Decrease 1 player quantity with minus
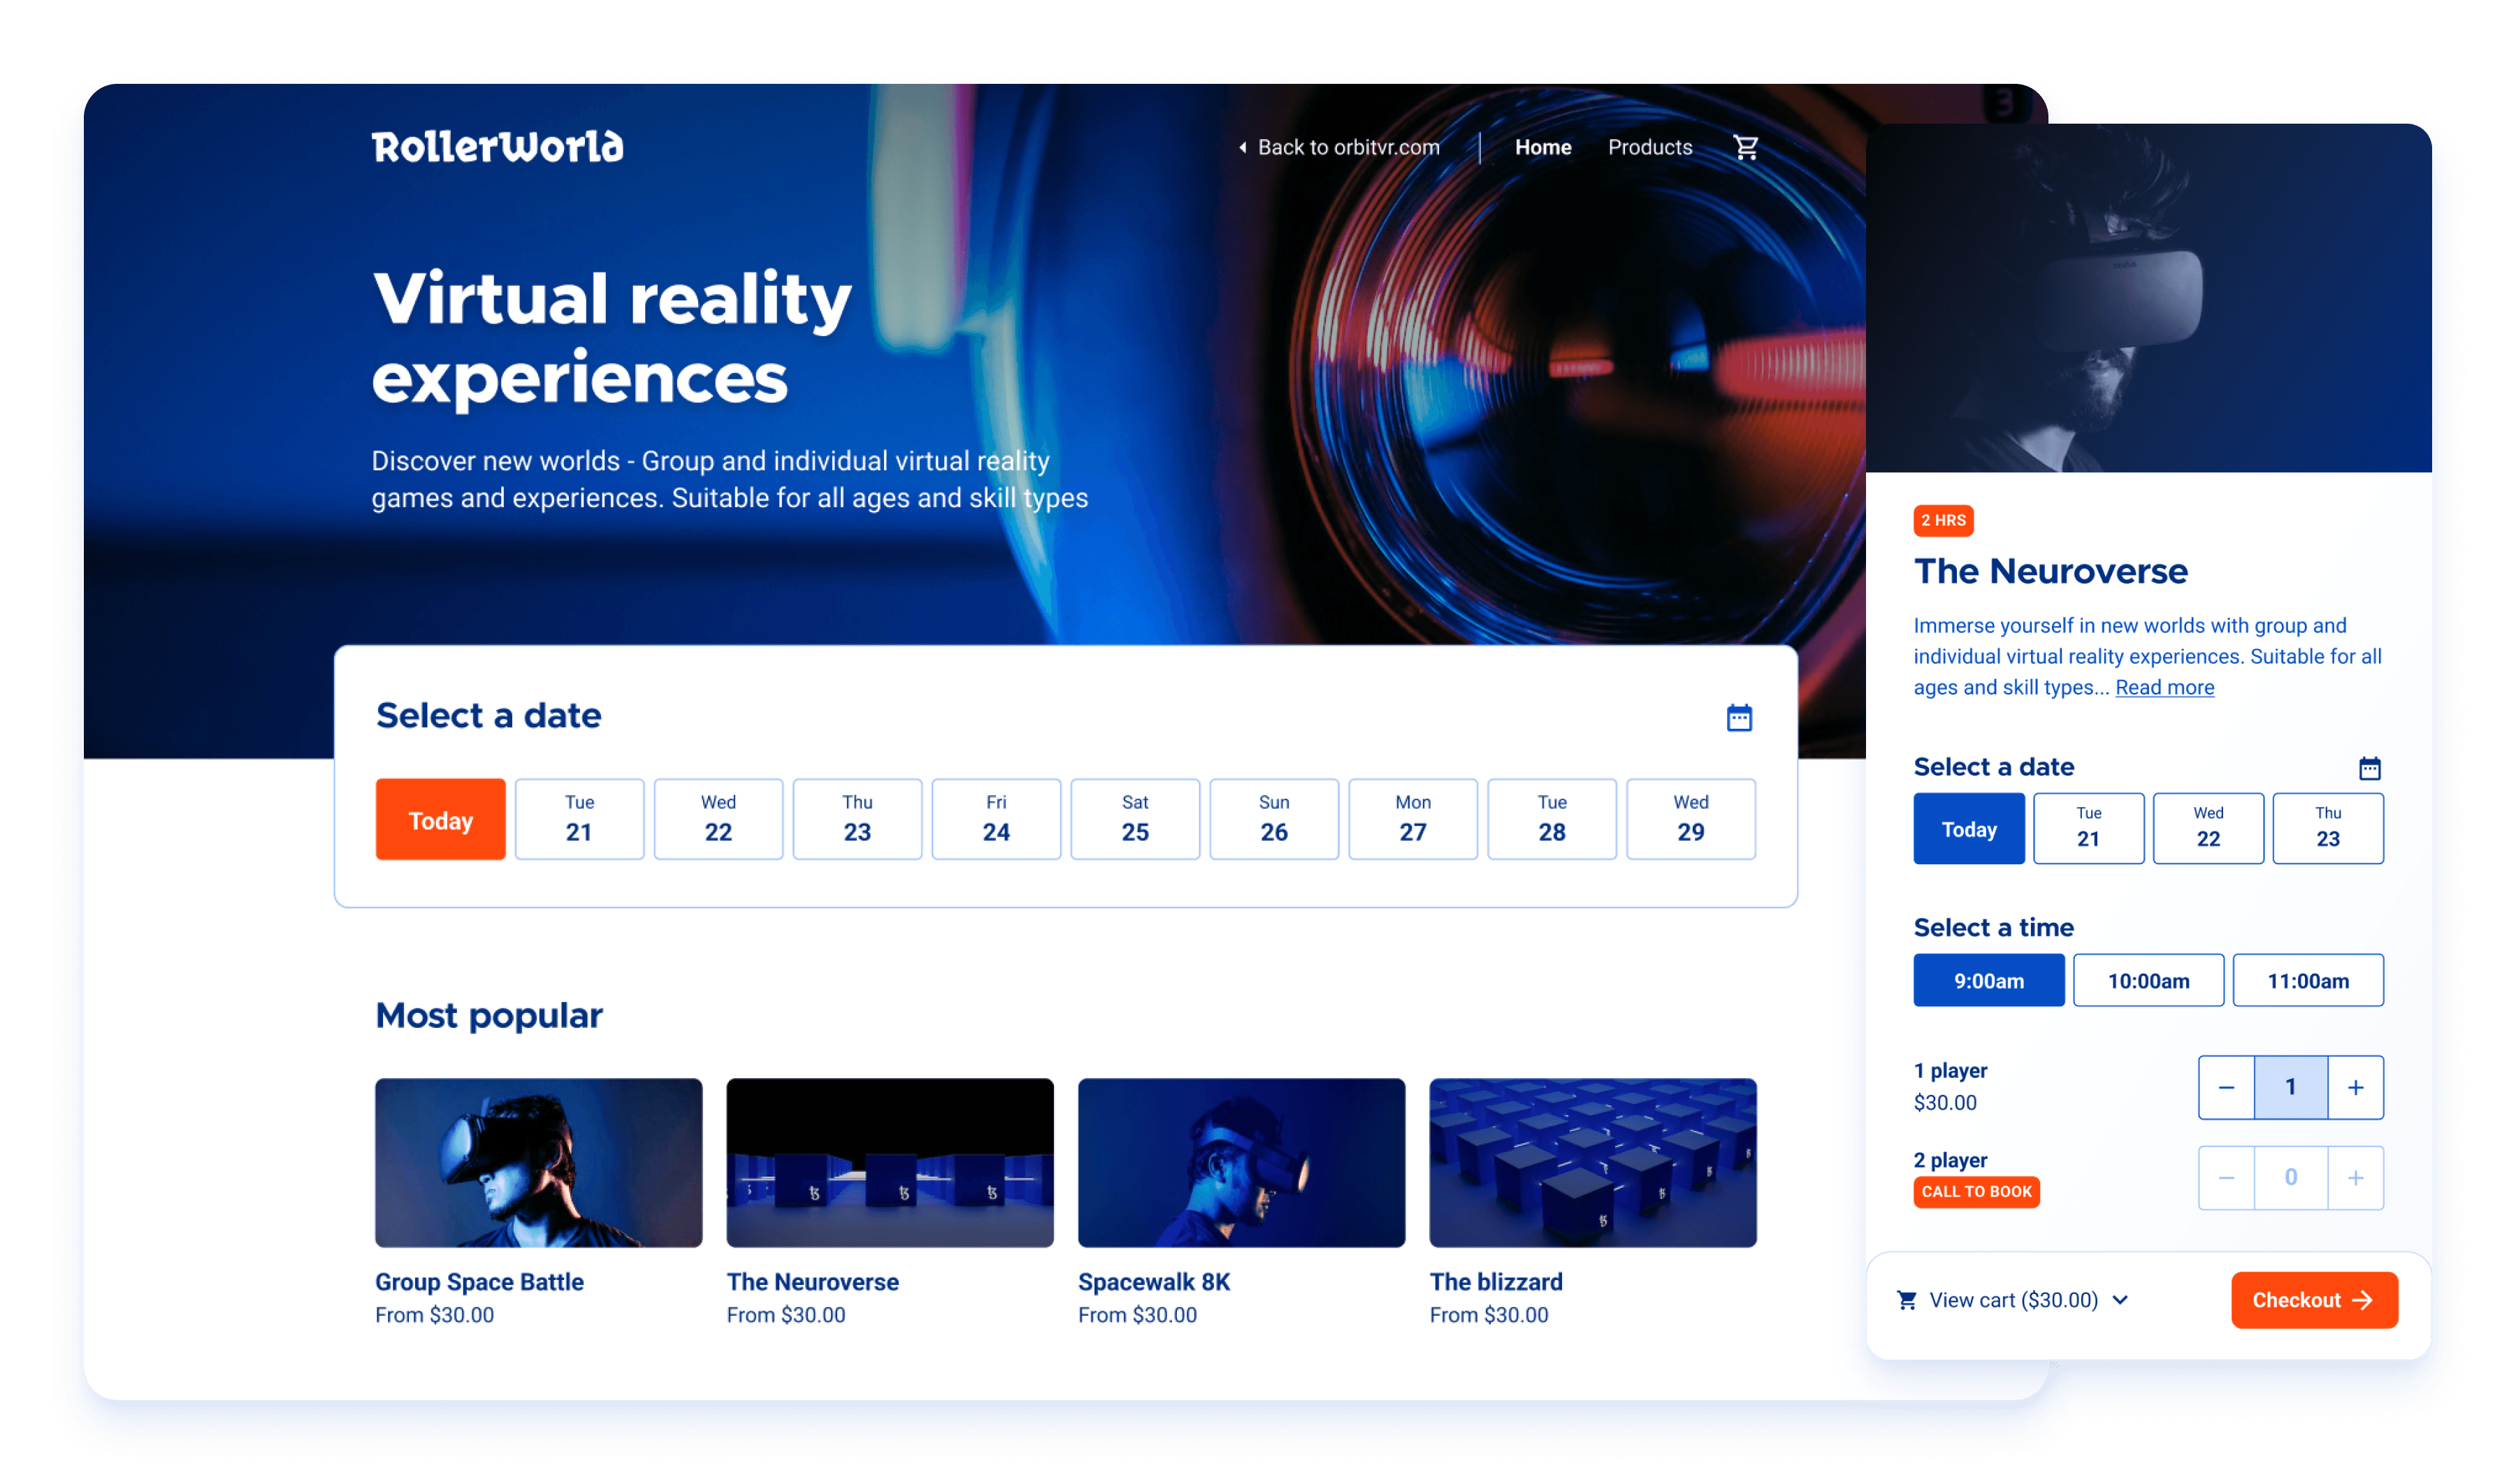This screenshot has width=2516, height=1484. tap(2226, 1087)
